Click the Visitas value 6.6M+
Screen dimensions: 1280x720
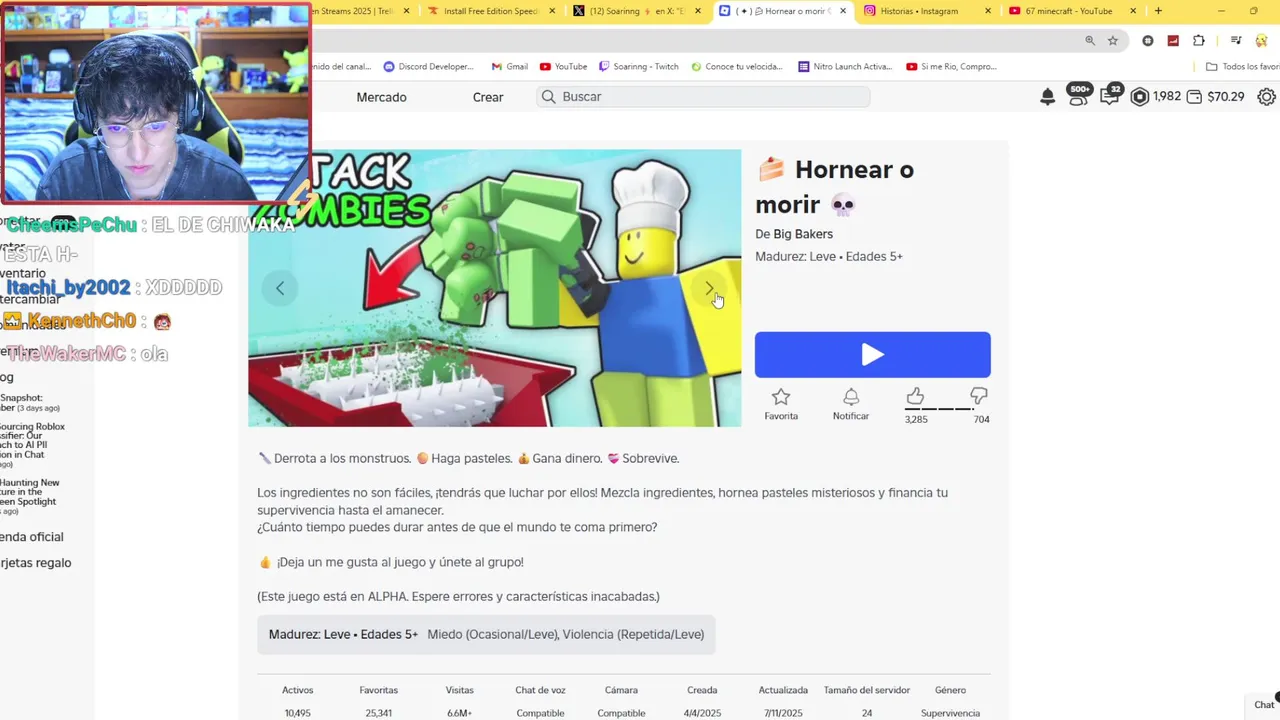coord(459,713)
